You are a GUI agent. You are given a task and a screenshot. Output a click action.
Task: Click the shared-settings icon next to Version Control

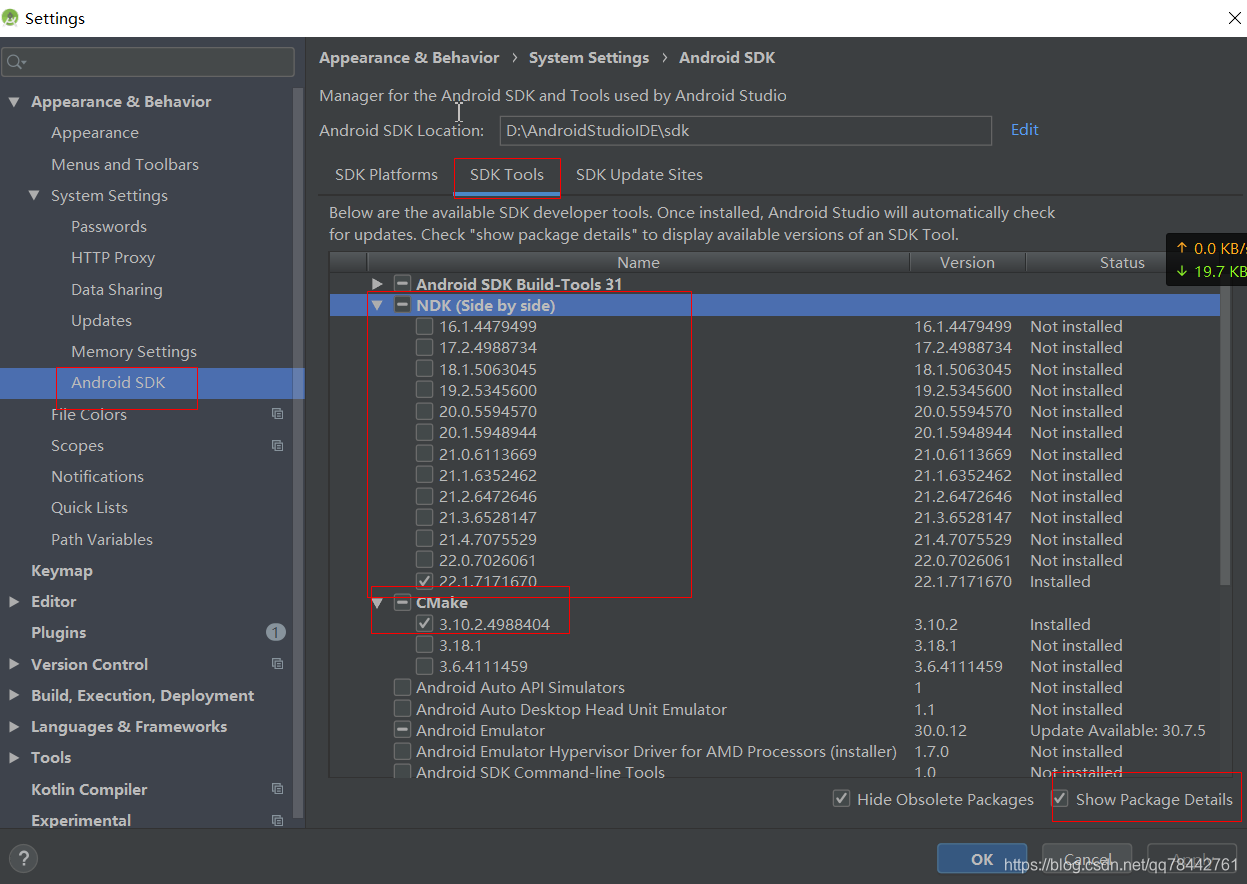[277, 663]
